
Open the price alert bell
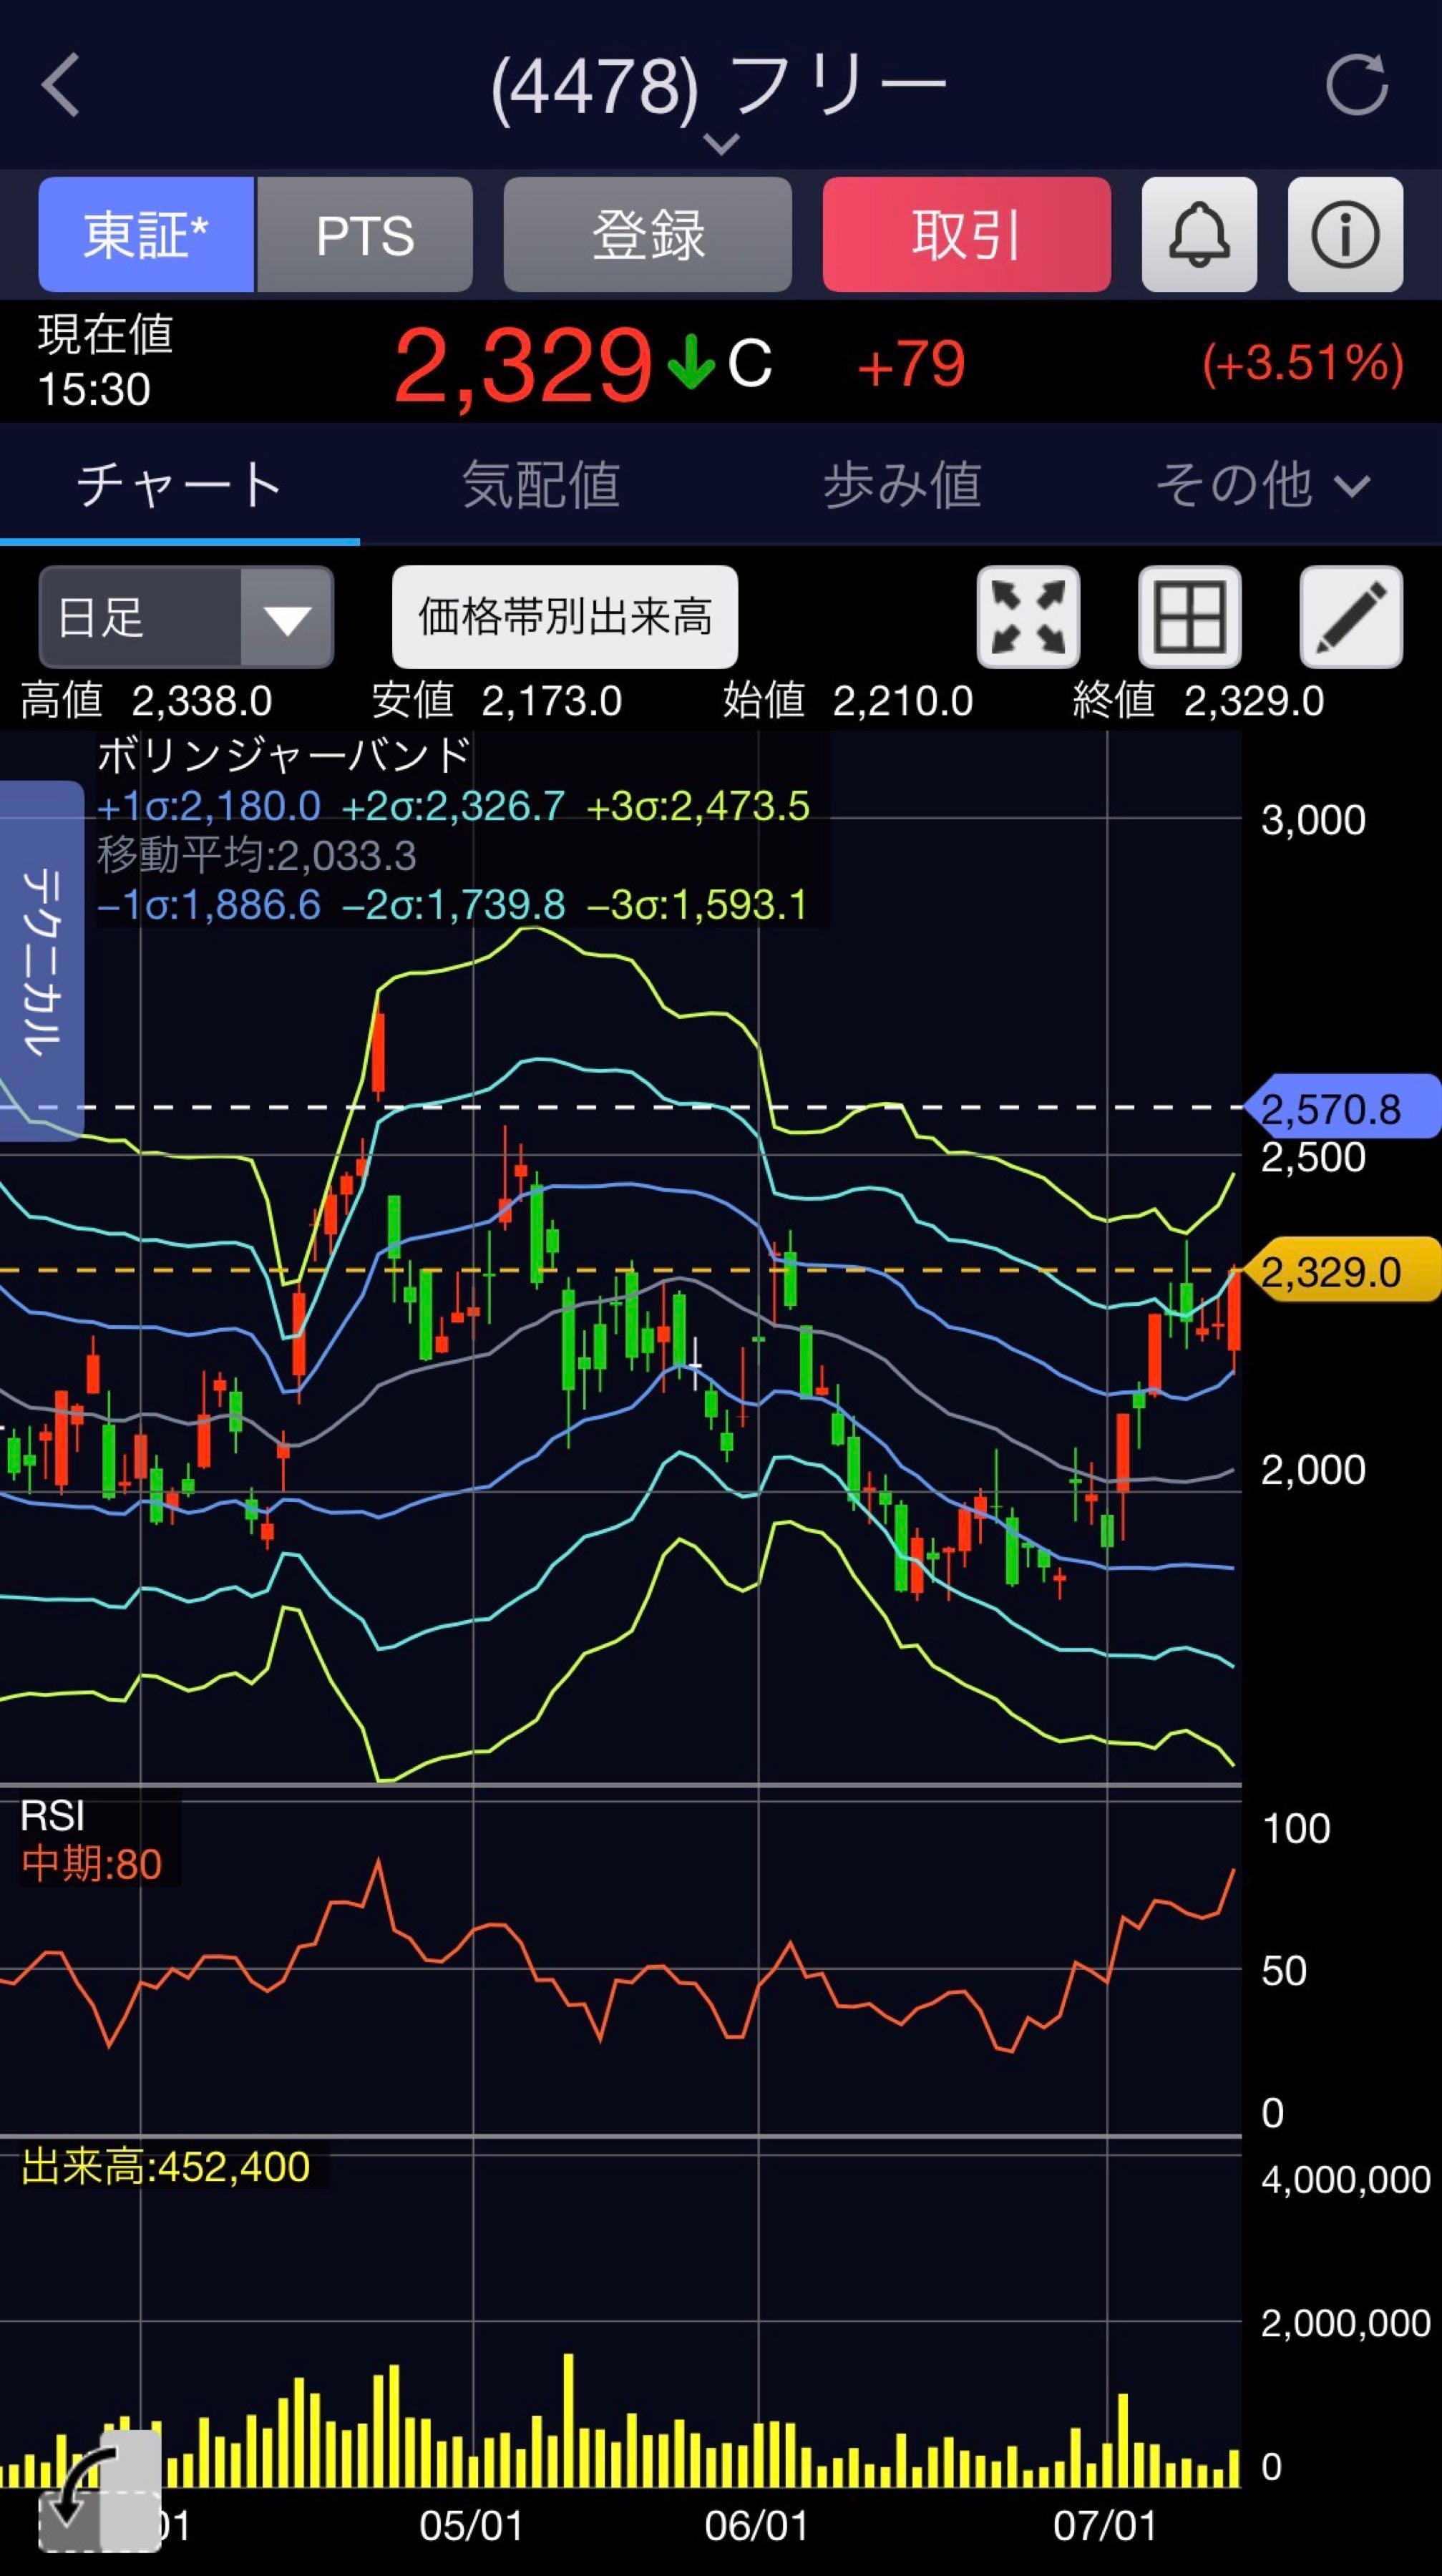click(1199, 235)
